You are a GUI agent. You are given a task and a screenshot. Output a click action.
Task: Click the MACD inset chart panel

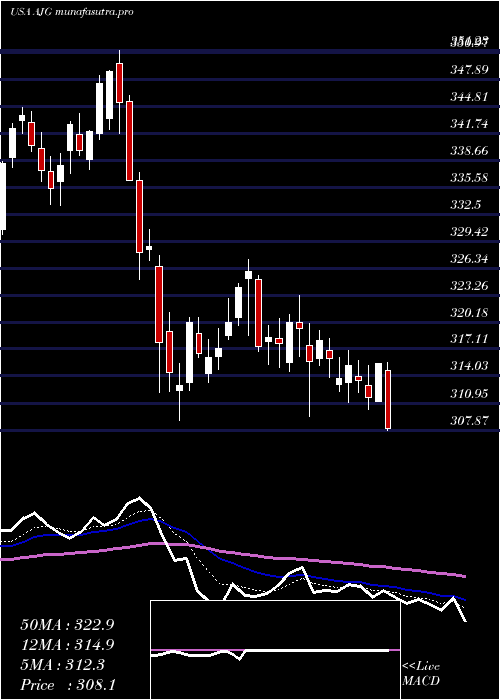coord(275,650)
